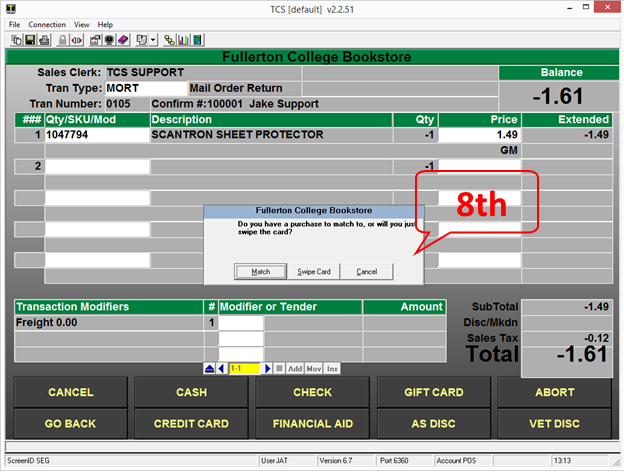Viewport: 624px width, 472px height.
Task: Click the yellow 1-1 record field
Action: (244, 369)
